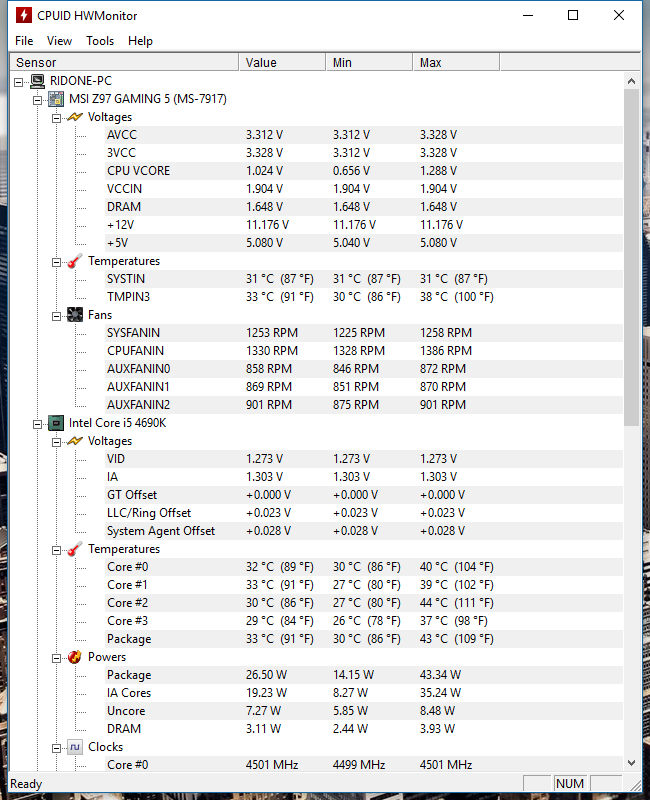Collapse the MSI Z97 GAMING 5 node
The image size is (650, 800).
pyautogui.click(x=38, y=100)
